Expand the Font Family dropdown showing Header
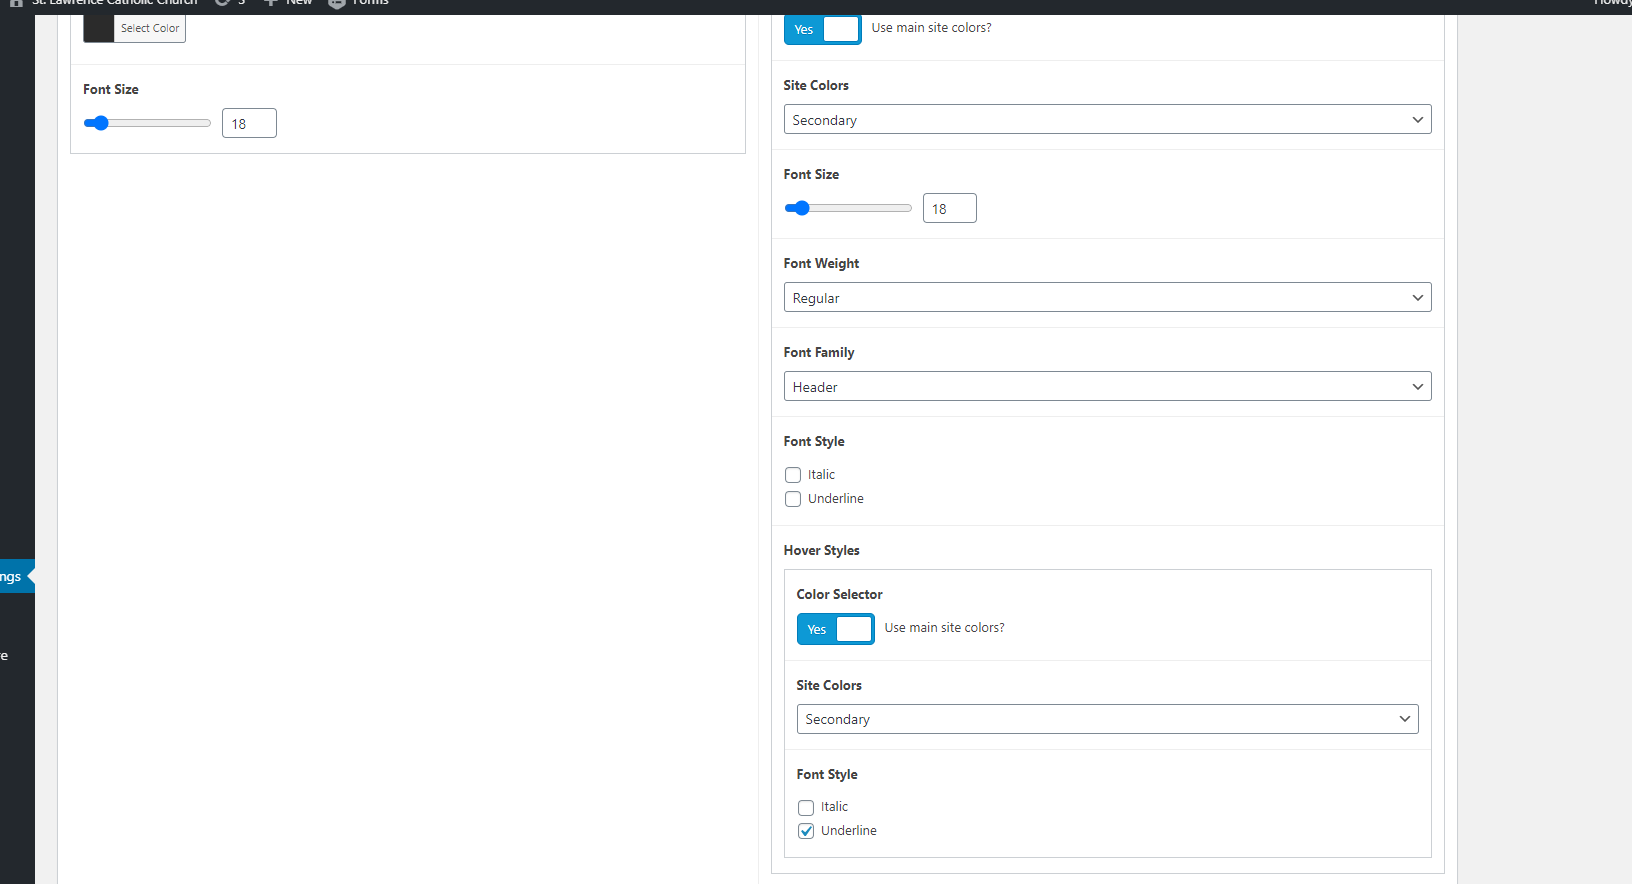1632x884 pixels. click(1107, 387)
